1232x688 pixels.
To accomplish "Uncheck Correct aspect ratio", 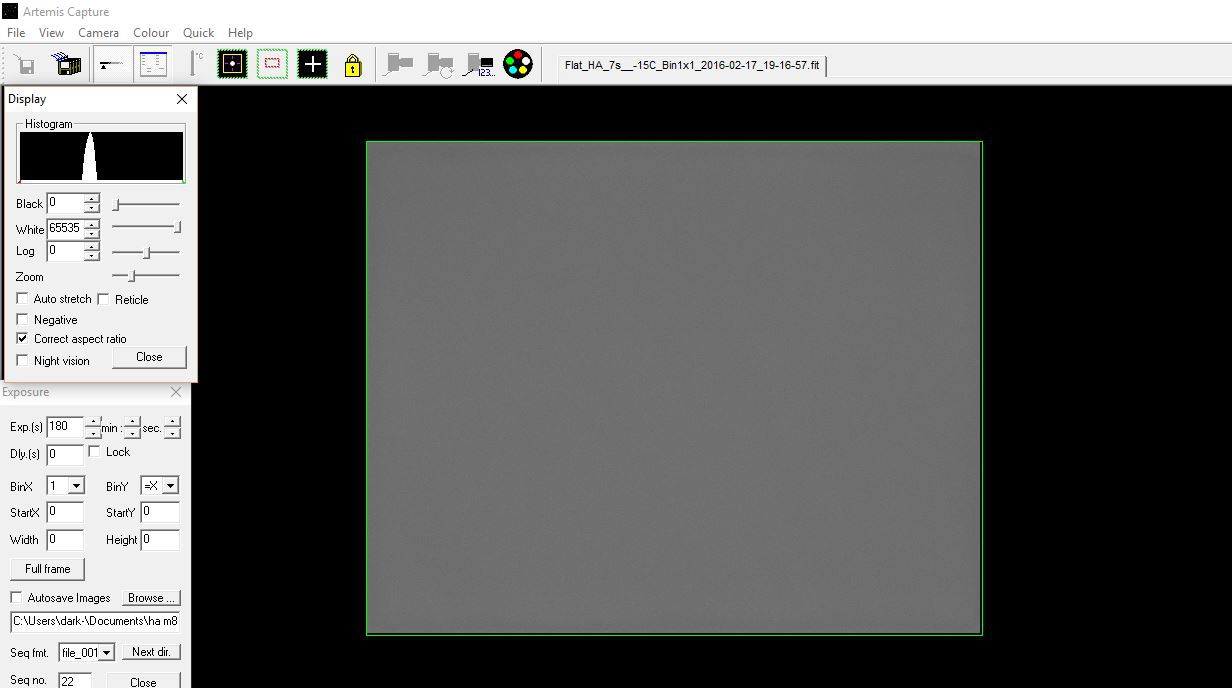I will click(23, 339).
